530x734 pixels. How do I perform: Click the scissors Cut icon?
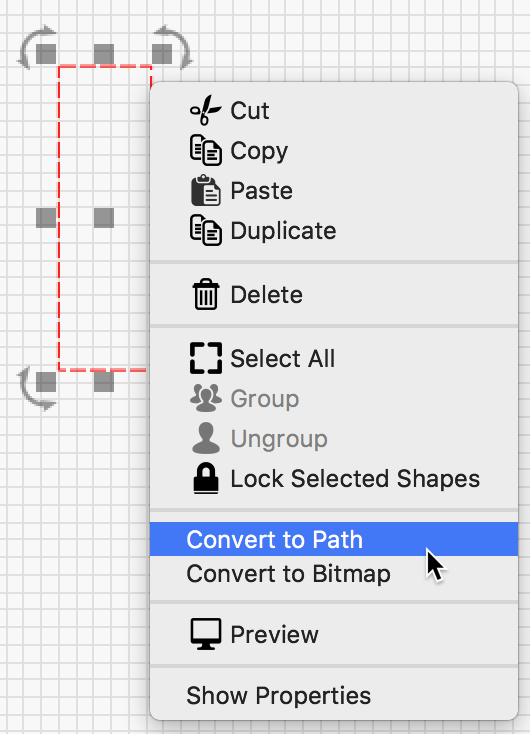(206, 110)
